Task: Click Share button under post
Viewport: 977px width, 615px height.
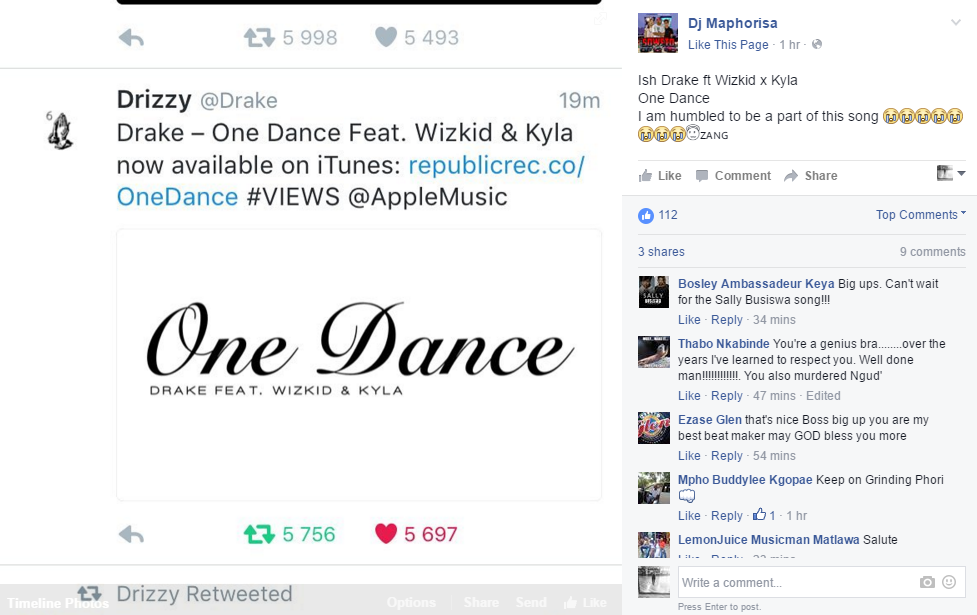Action: (x=810, y=176)
